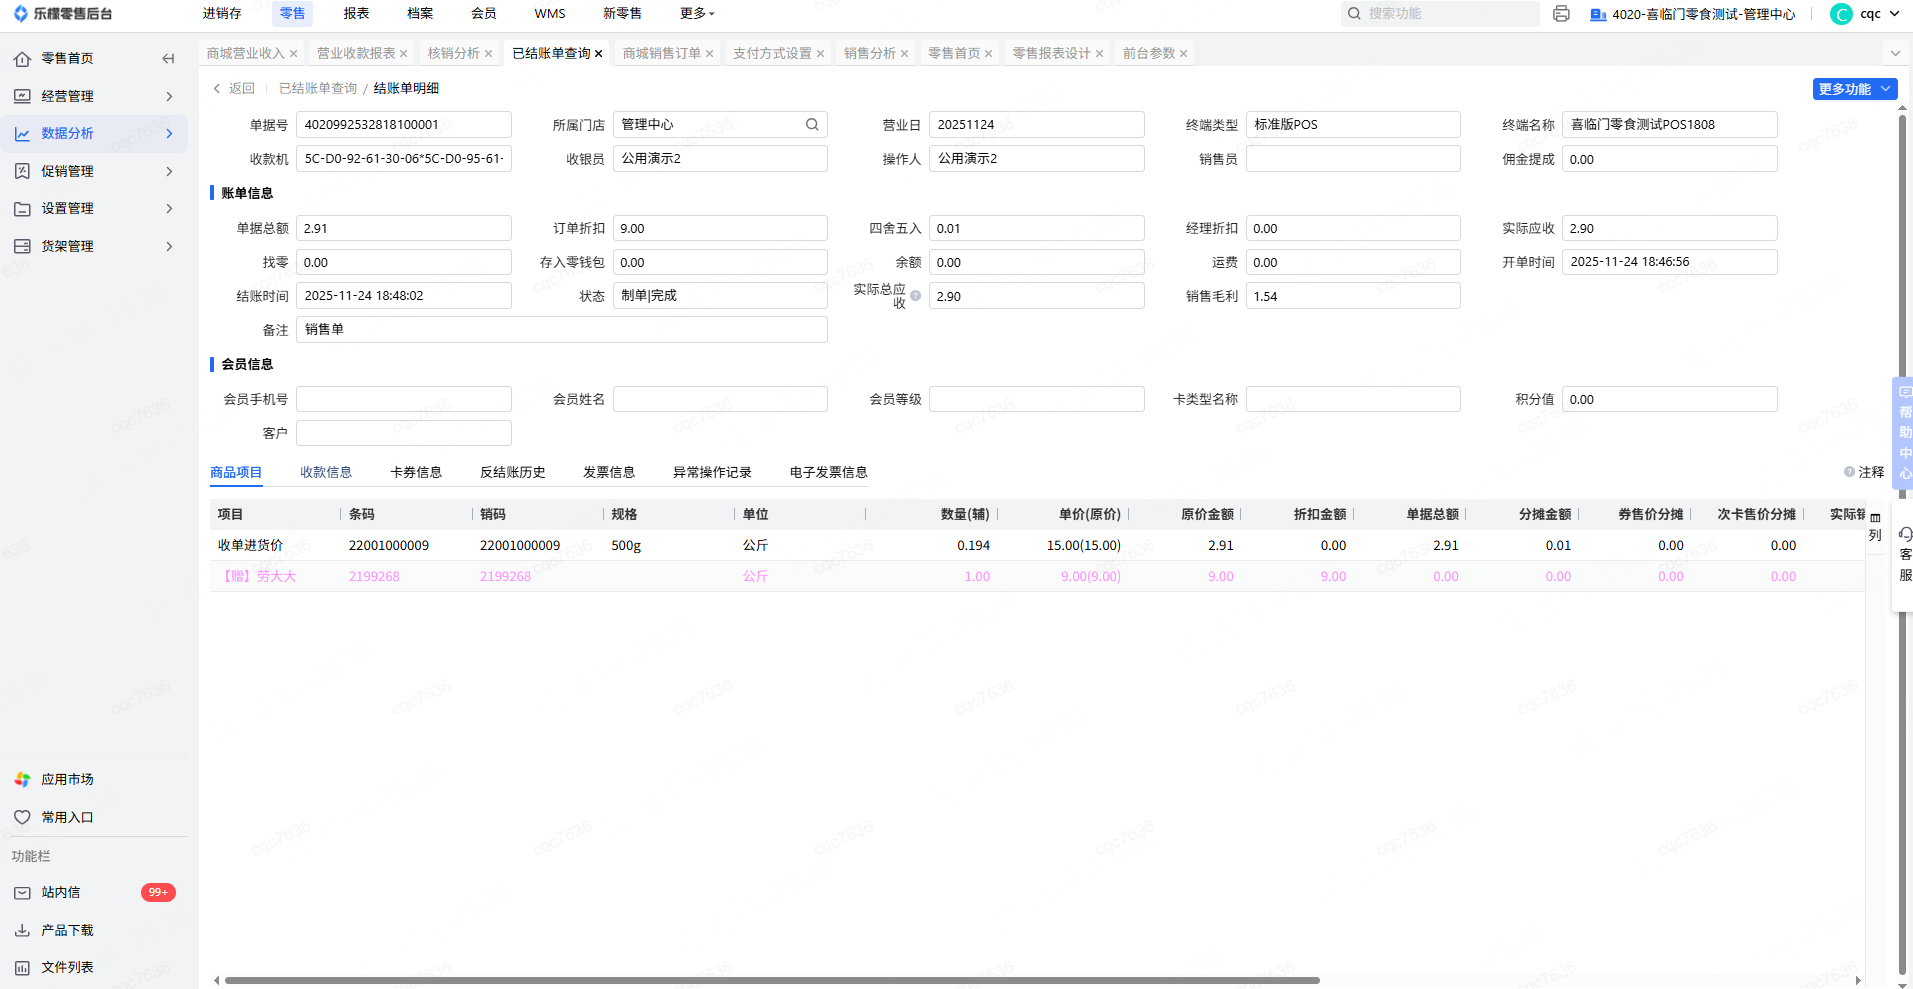Switch to the 卡券信息 tab
The height and width of the screenshot is (989, 1913).
416,472
